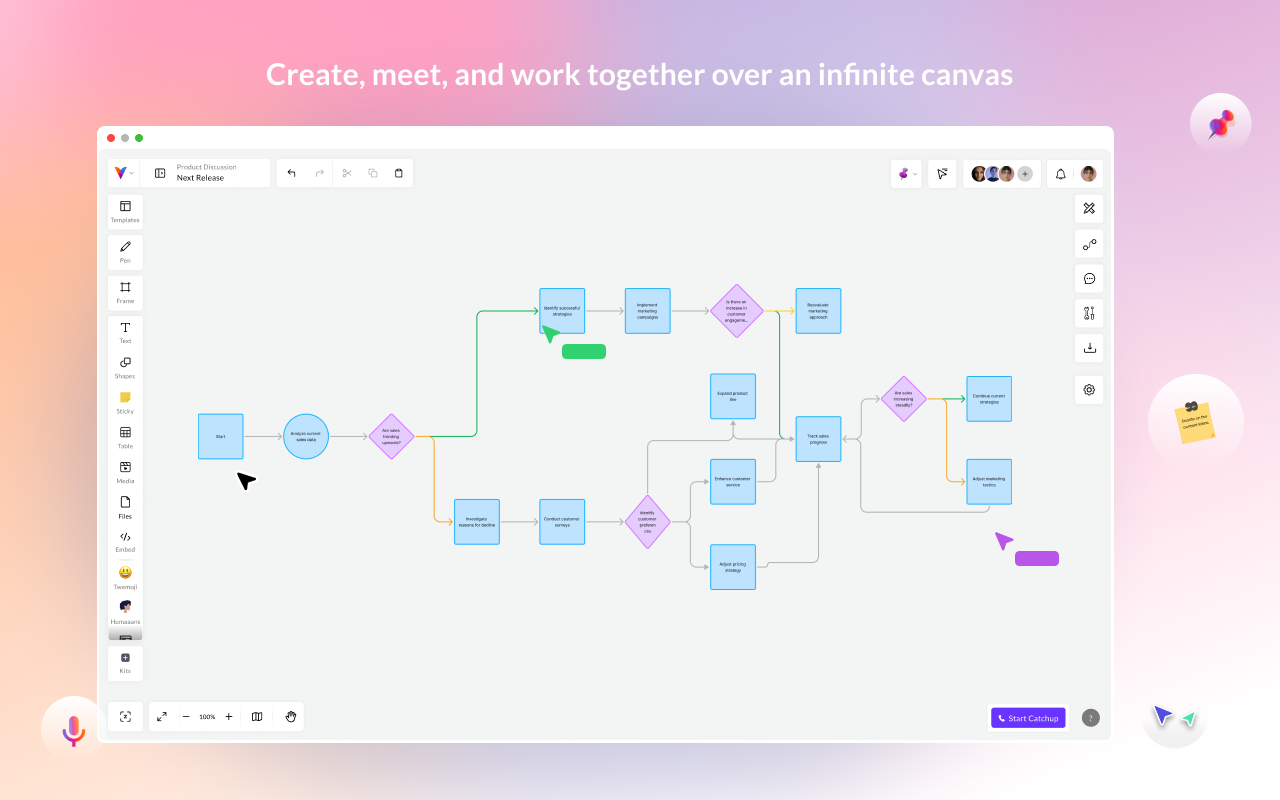Open the user profile avatar menu
Screen dimensions: 1280x800
pyautogui.click(x=1088, y=173)
